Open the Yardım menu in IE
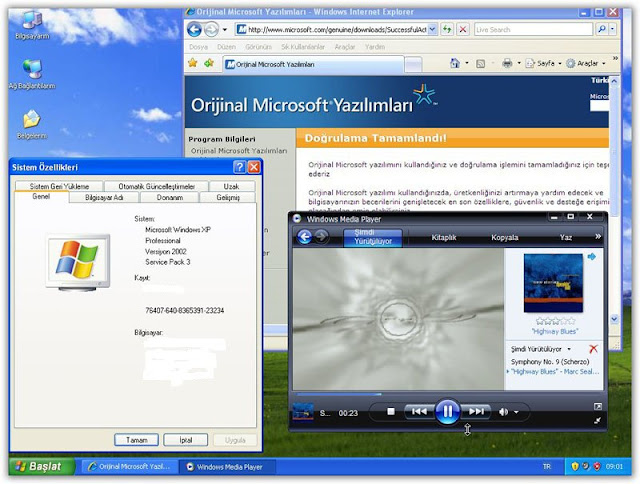This screenshot has width=640, height=484. tap(375, 47)
